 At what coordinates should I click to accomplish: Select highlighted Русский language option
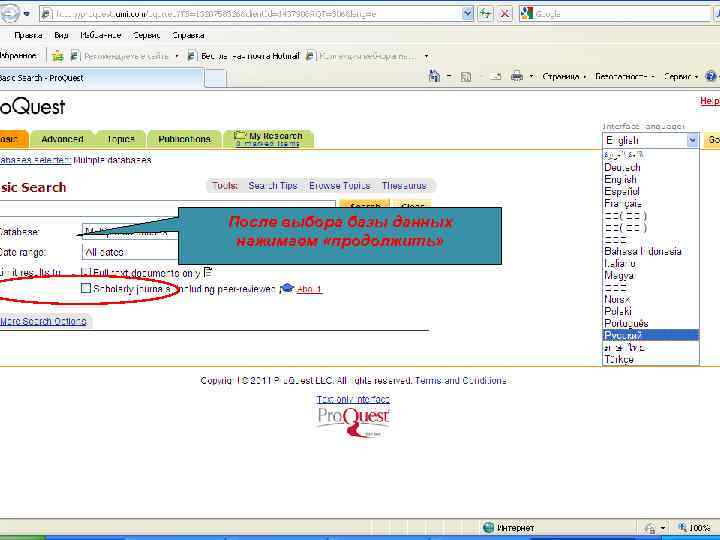(x=651, y=335)
